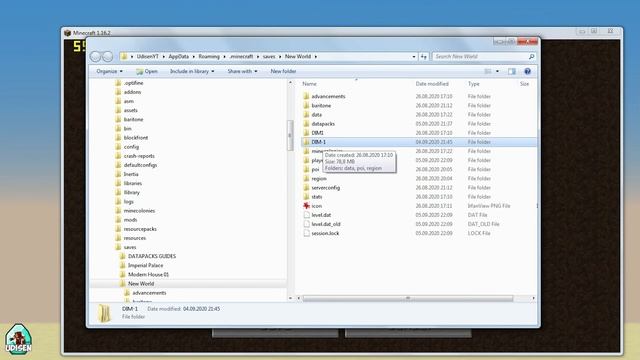Select the level.dat_old file
Screen dimensions: 640x360
pyautogui.click(x=326, y=224)
